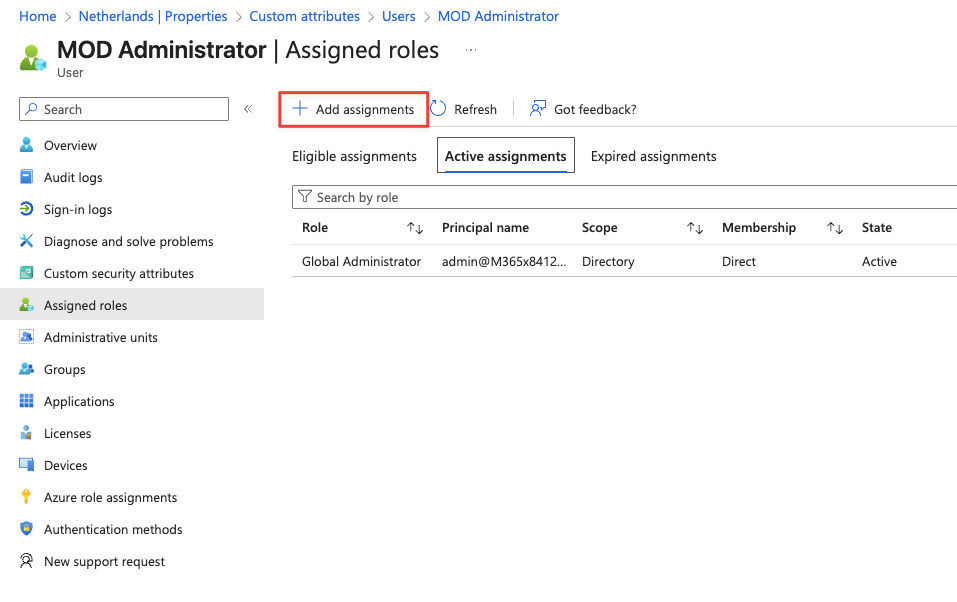Collapse the sidebar using double chevron
This screenshot has width=957, height=602.
click(x=248, y=109)
